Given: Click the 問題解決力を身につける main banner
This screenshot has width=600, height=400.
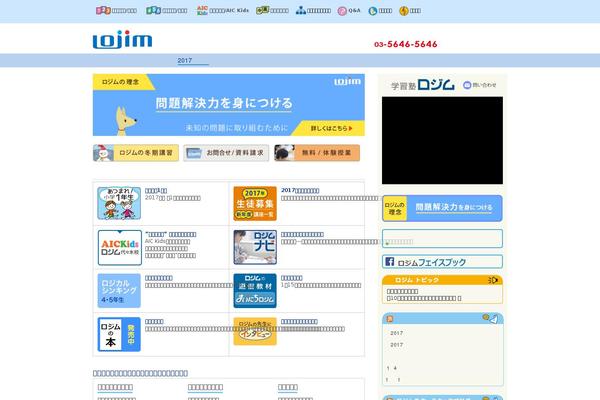Looking at the screenshot, I should (228, 105).
